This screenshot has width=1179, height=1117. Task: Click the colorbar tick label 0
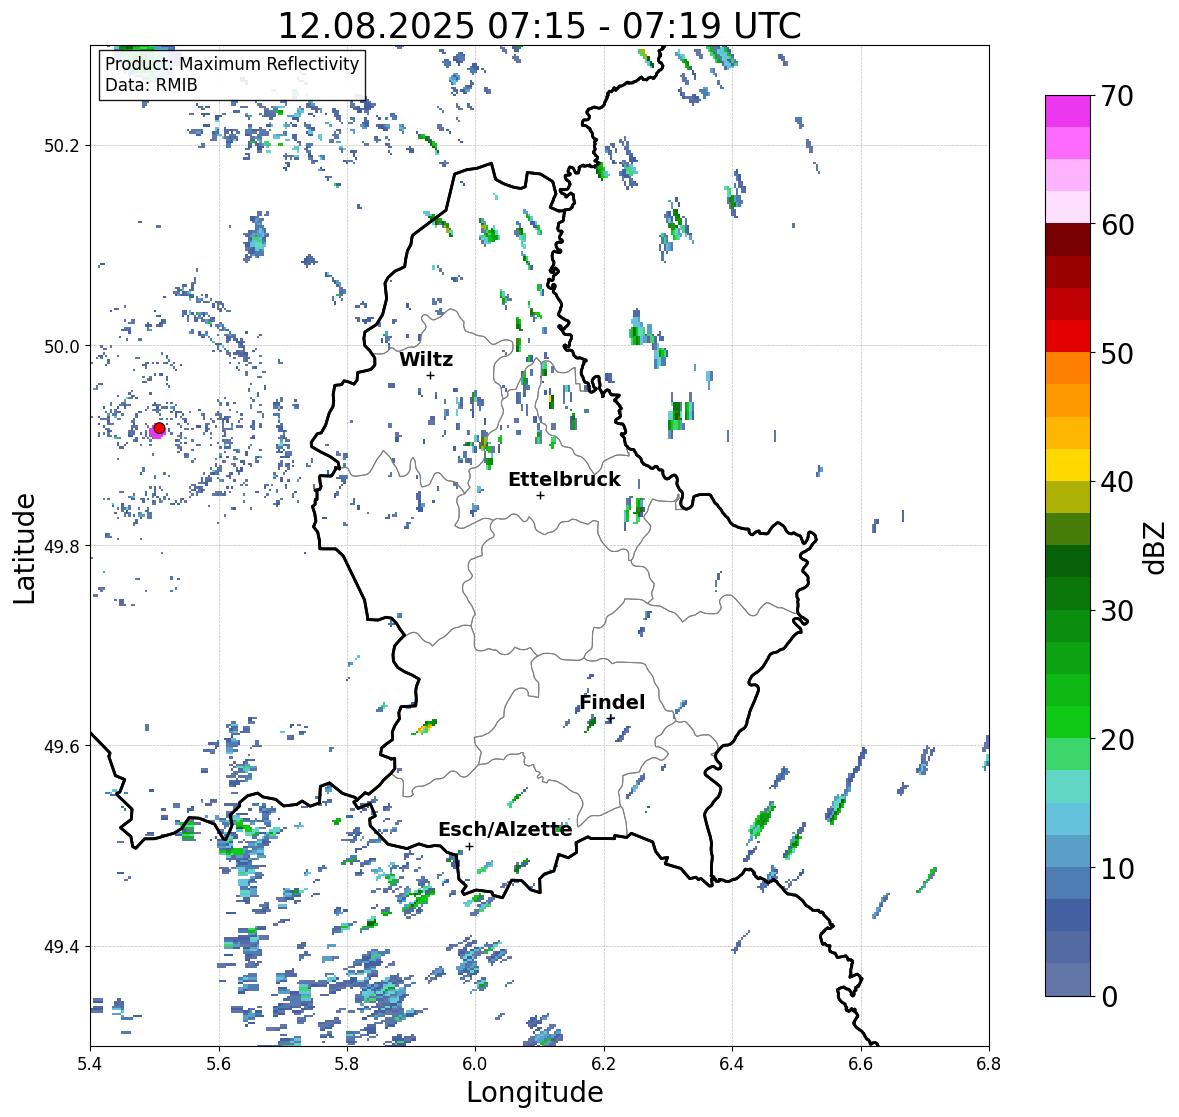coord(1109,997)
